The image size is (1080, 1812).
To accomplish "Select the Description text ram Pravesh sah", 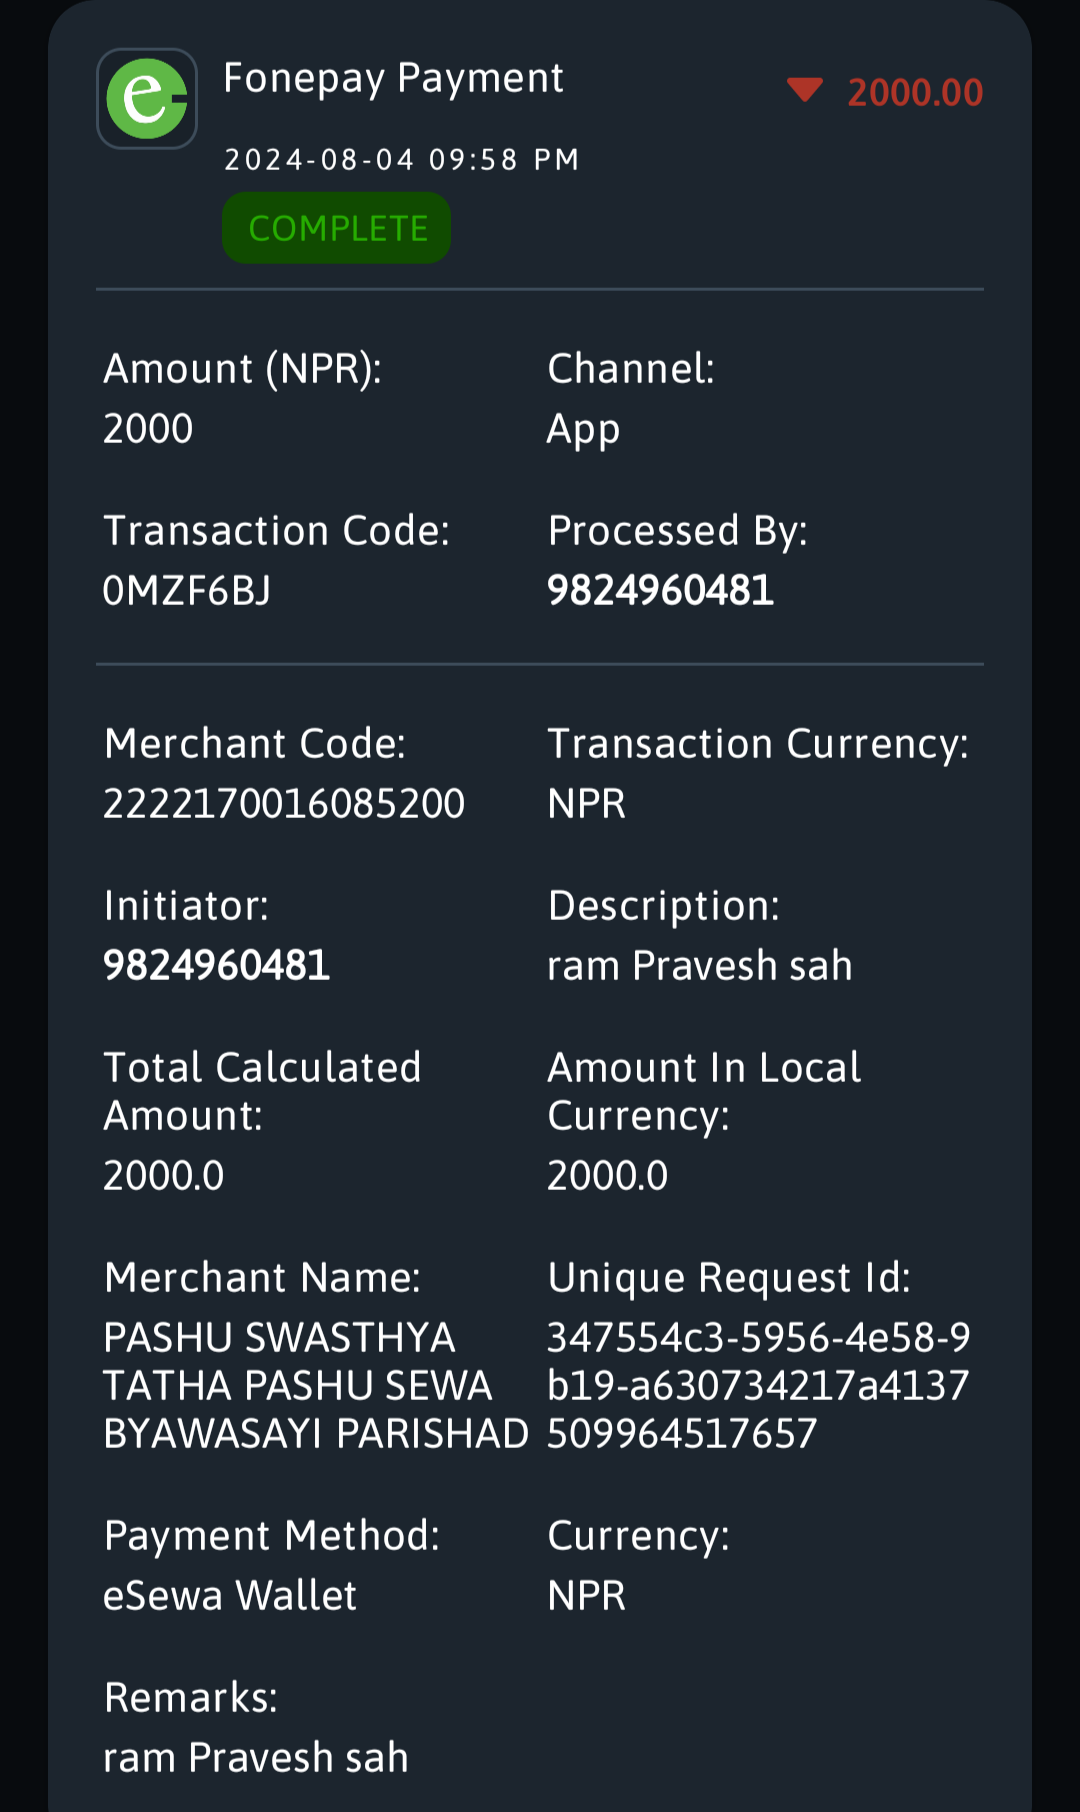I will tap(700, 966).
